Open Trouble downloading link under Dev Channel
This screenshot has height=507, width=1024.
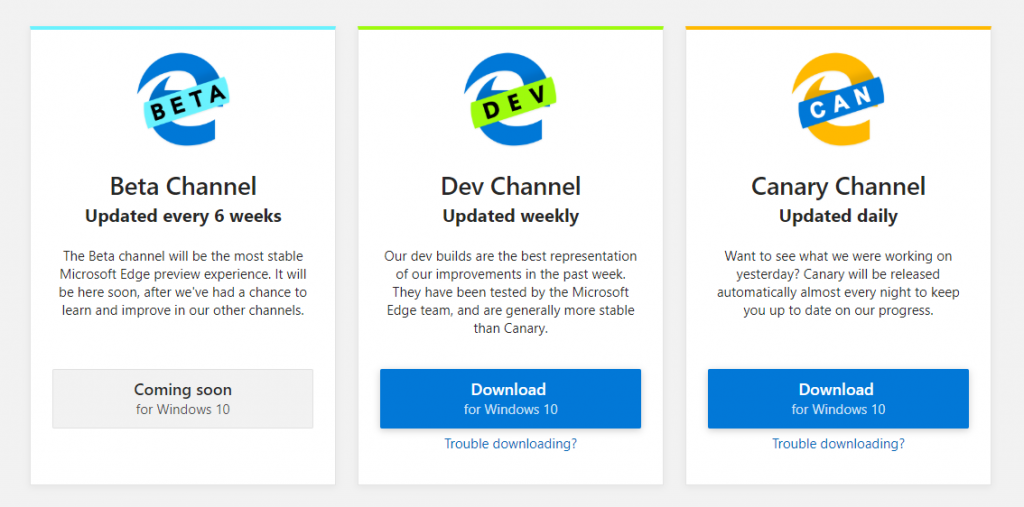(511, 444)
